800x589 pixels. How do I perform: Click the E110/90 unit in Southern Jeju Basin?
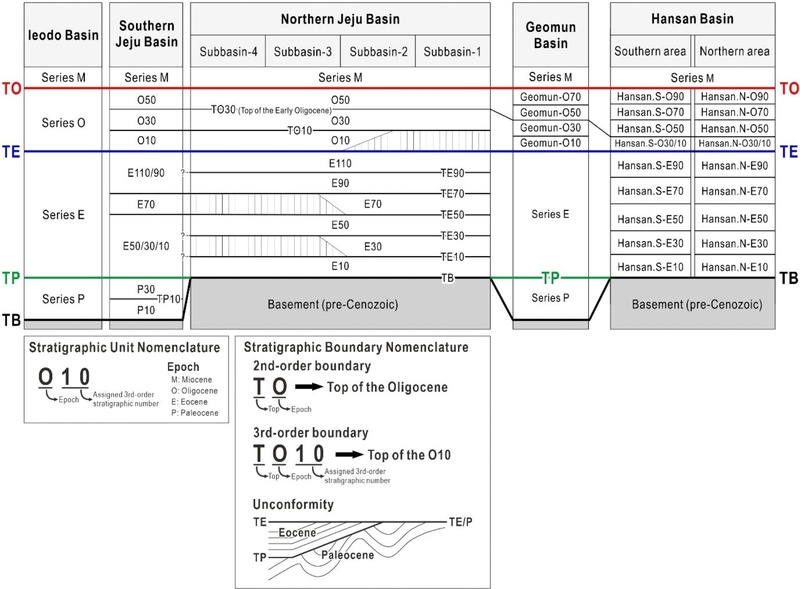(x=145, y=172)
